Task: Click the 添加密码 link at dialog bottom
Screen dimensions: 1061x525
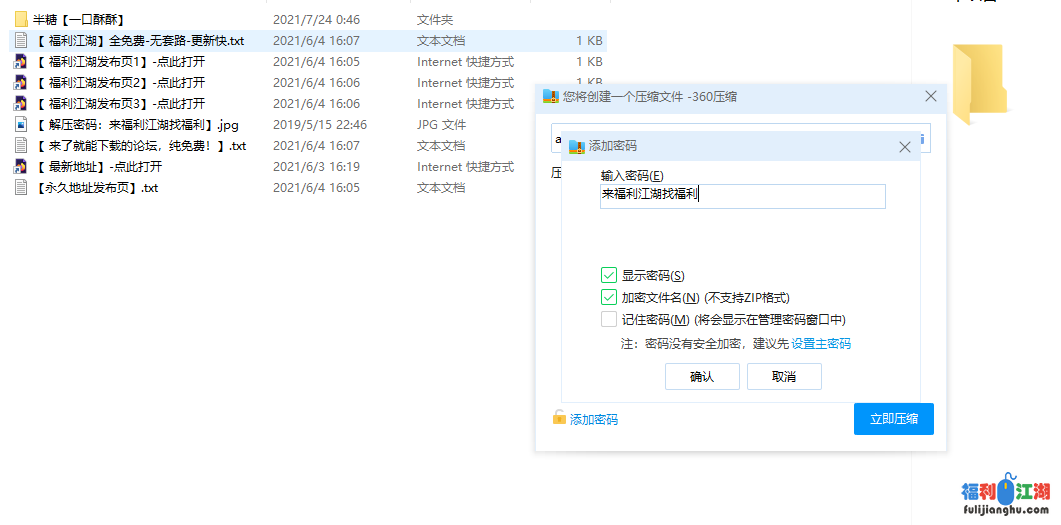Action: coord(593,419)
